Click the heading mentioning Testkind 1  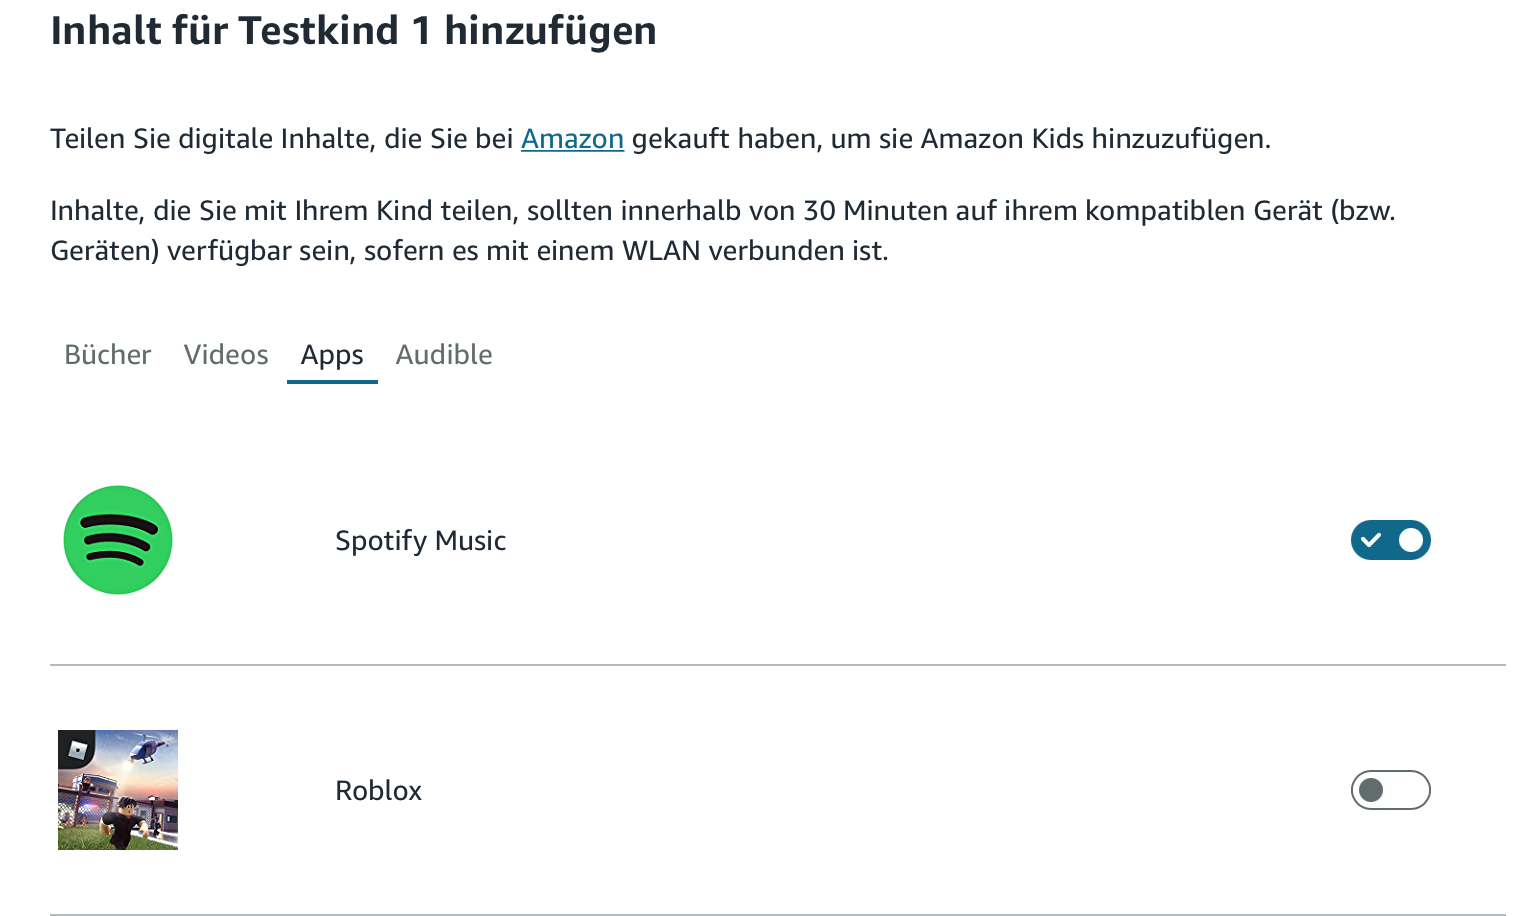pyautogui.click(x=353, y=31)
